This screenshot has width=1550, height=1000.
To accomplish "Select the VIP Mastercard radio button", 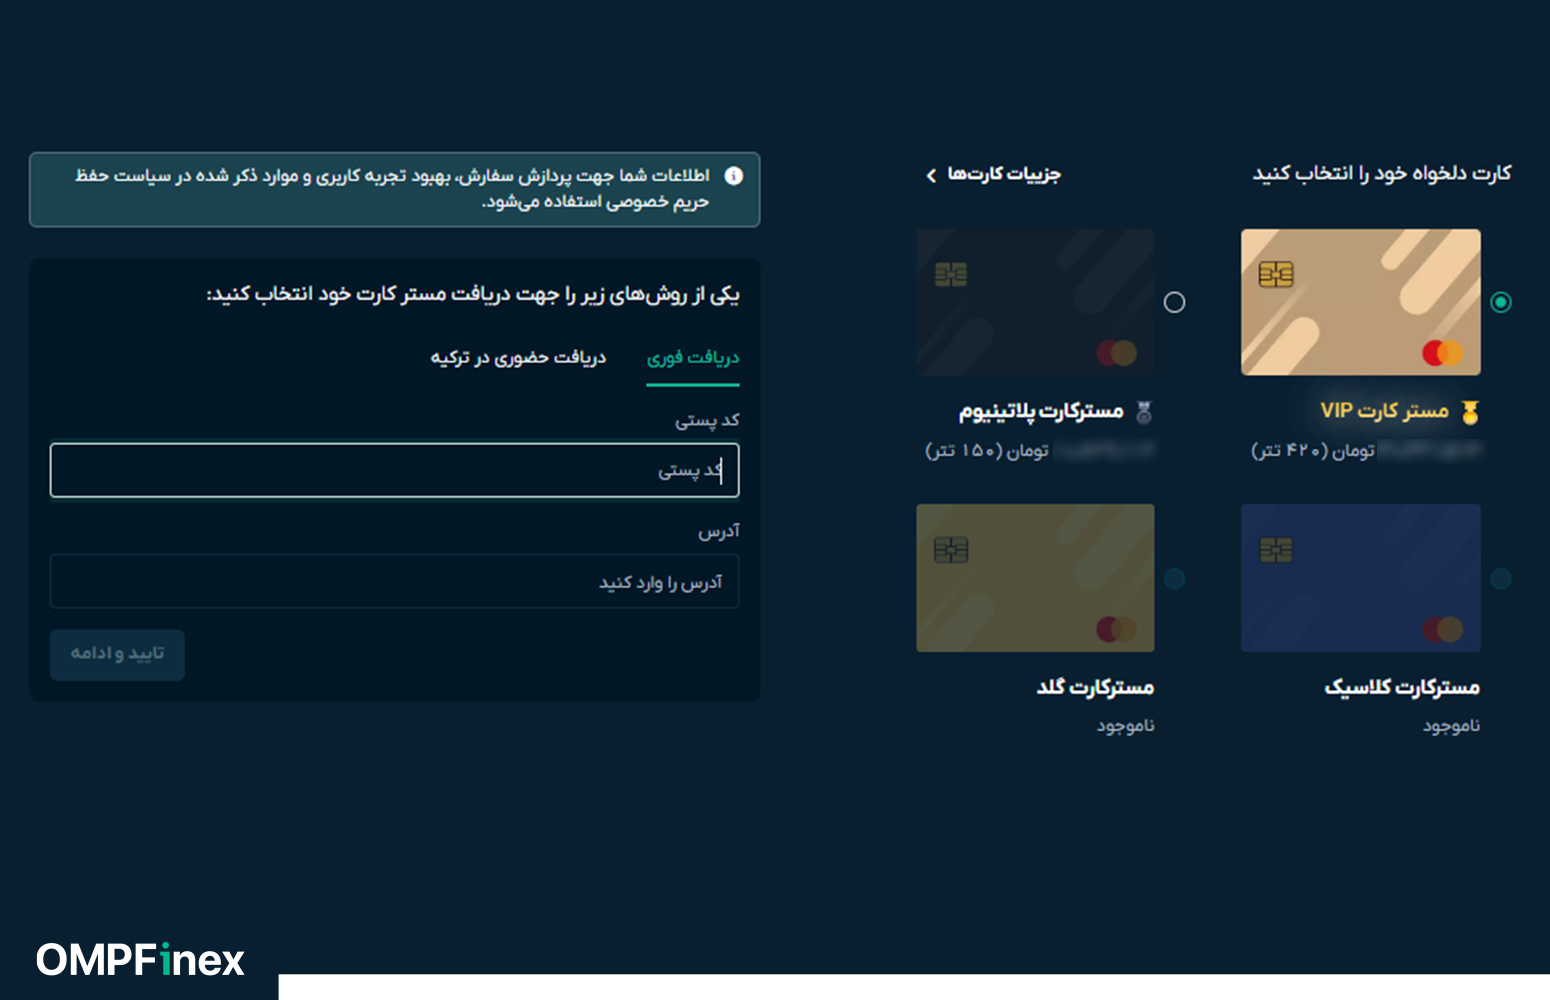I will (1500, 302).
